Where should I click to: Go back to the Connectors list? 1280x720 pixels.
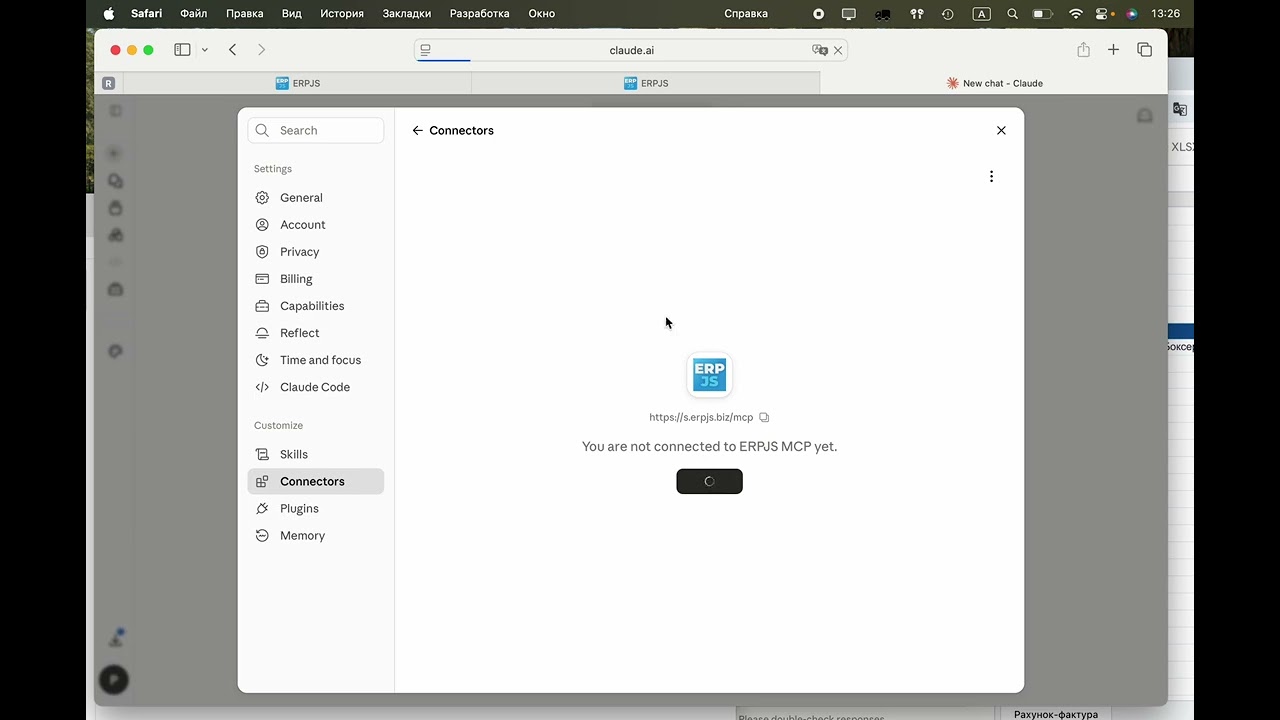click(x=418, y=130)
